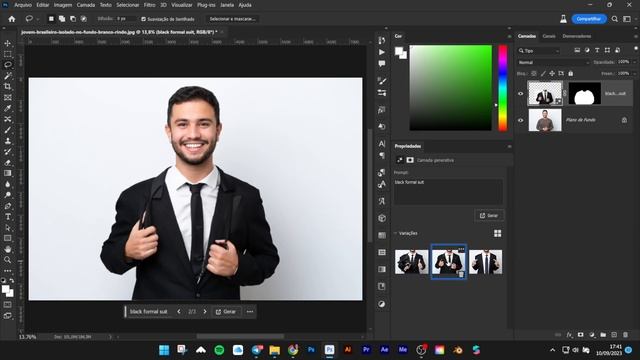
Task: Select the Crop tool
Action: [8, 86]
